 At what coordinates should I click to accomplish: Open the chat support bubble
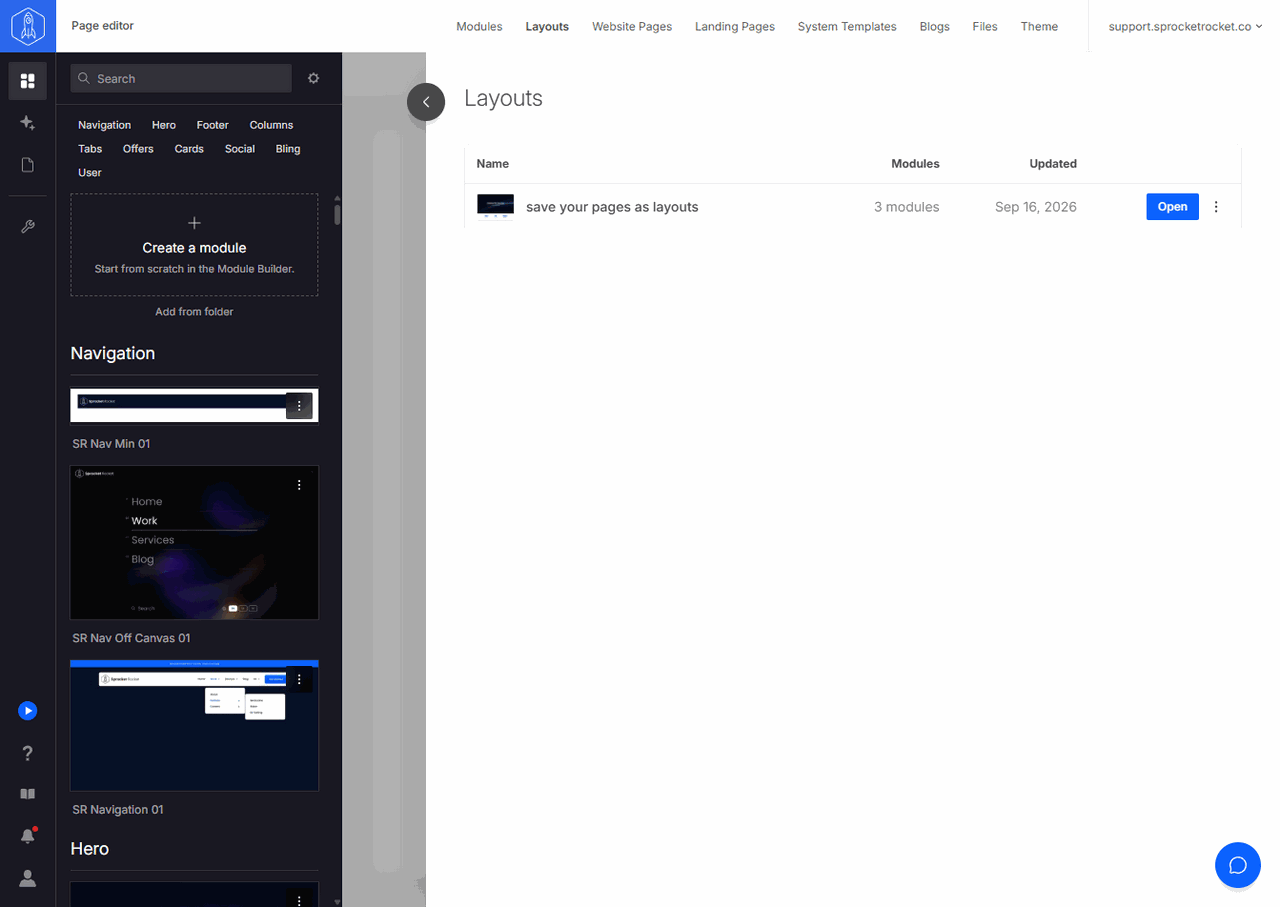(x=1238, y=865)
